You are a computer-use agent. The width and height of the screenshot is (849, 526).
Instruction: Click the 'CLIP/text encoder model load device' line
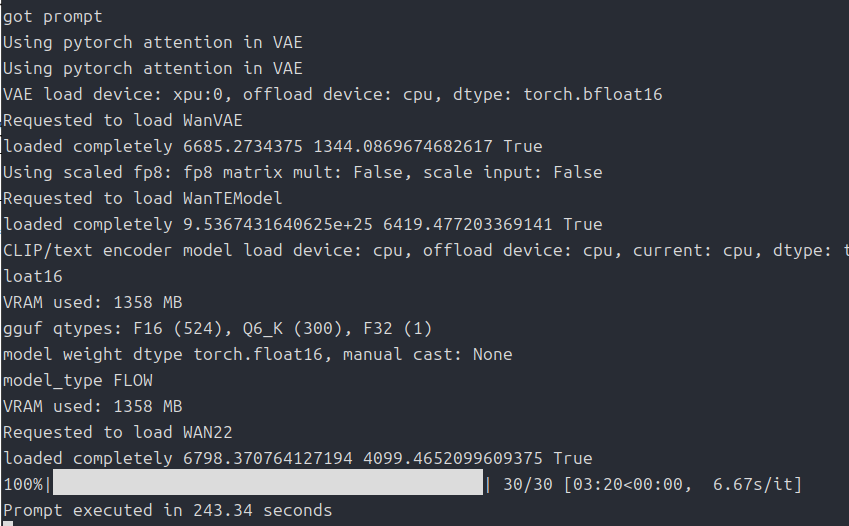click(425, 250)
